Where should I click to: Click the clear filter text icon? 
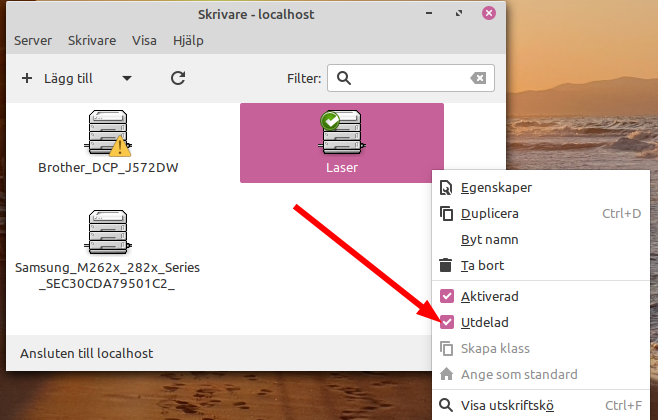(479, 78)
